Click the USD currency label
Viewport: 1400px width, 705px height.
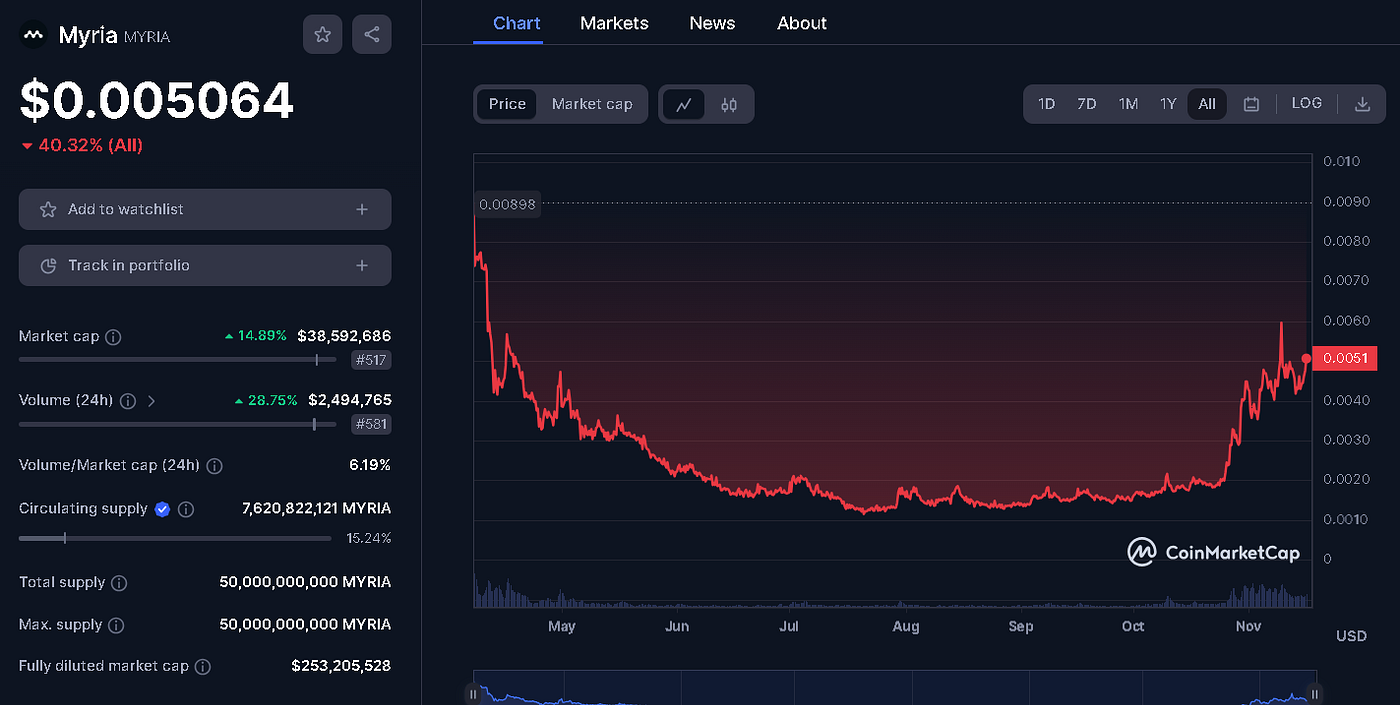coord(1351,636)
